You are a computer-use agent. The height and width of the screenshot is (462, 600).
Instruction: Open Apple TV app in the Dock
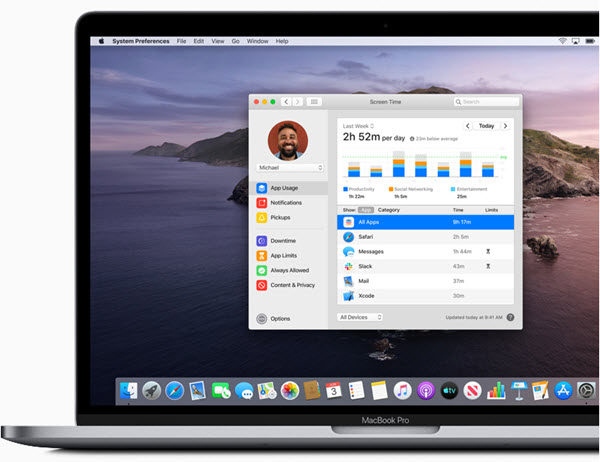(x=449, y=391)
